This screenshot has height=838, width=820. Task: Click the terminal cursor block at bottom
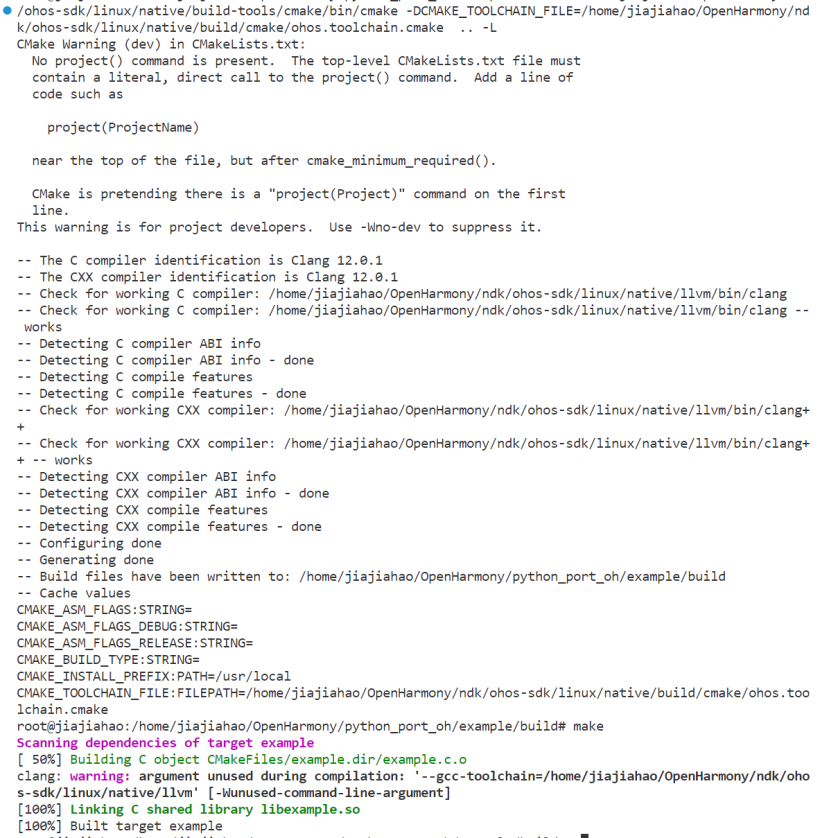[x=585, y=835]
